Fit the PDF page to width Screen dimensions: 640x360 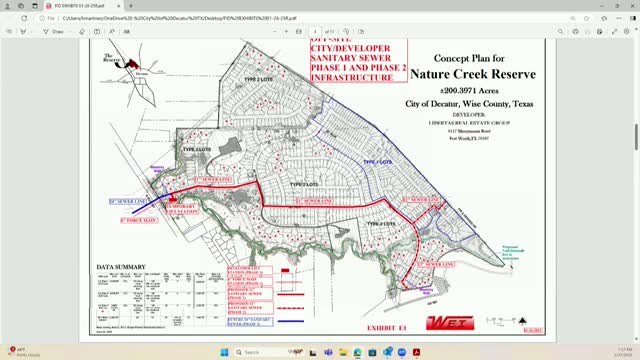click(299, 31)
